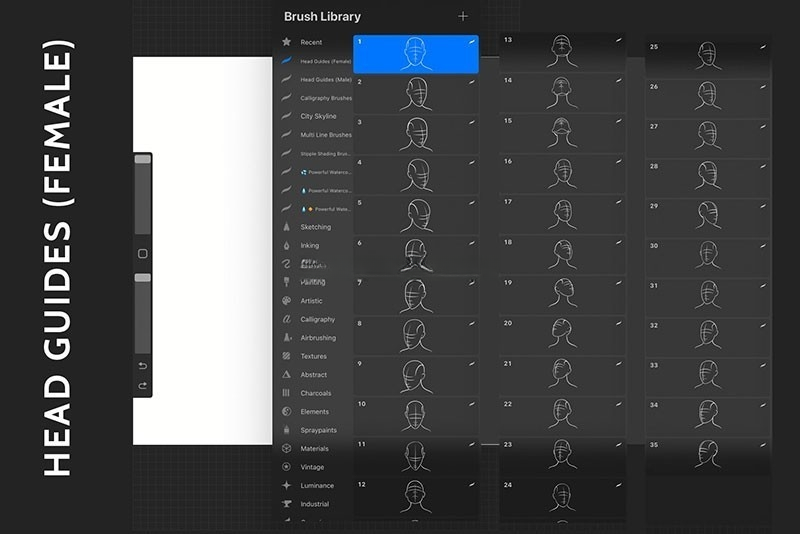Select the Sketching brush category
The image size is (800, 534).
pos(315,227)
